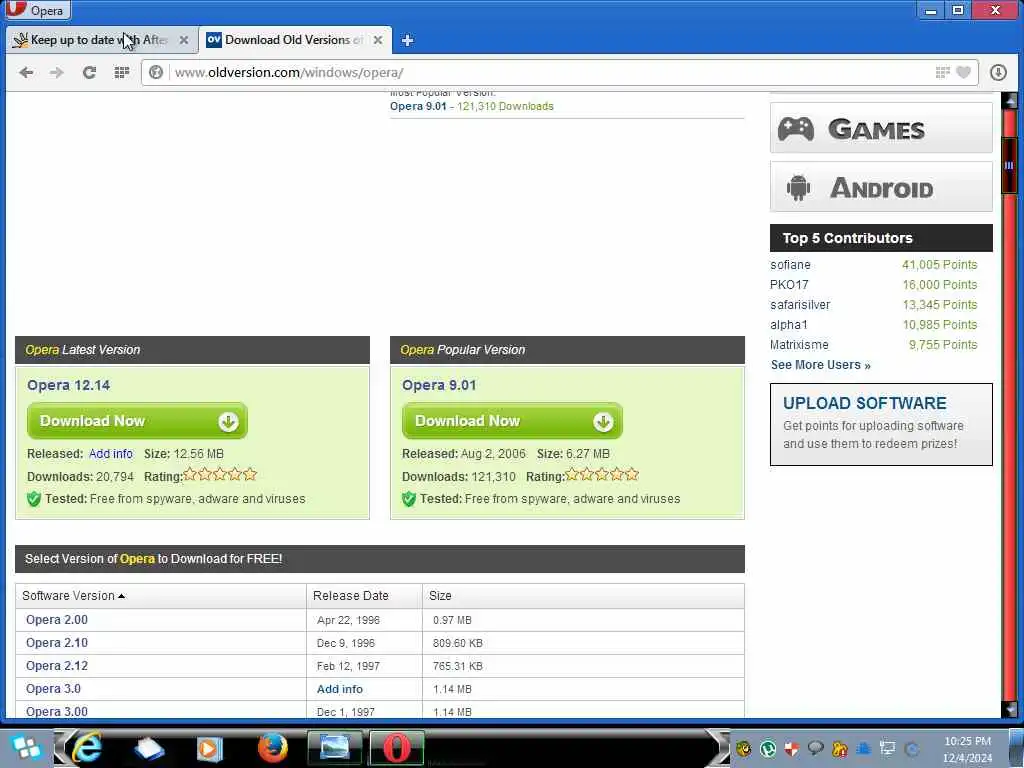Click Add info in Opera 3.0 row
The image size is (1024, 768).
340,689
